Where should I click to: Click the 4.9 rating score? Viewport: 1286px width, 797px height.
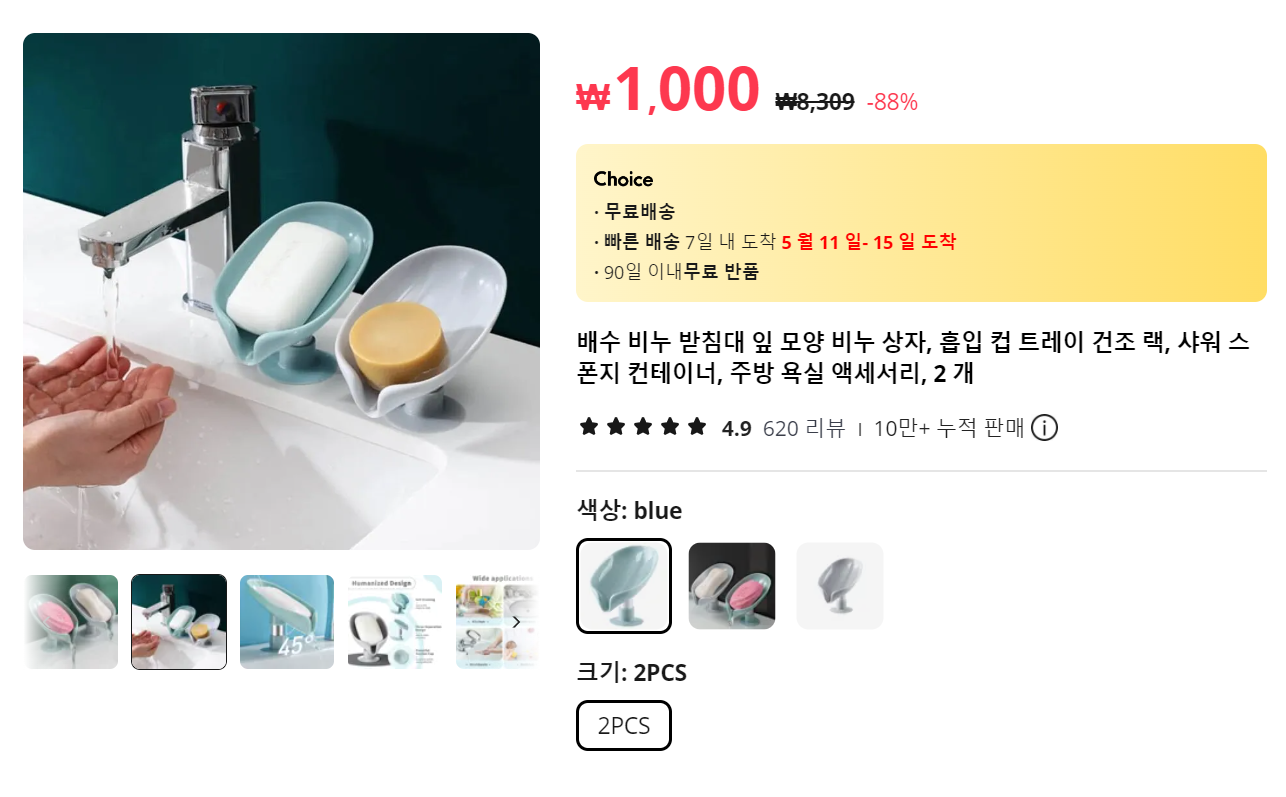click(736, 429)
